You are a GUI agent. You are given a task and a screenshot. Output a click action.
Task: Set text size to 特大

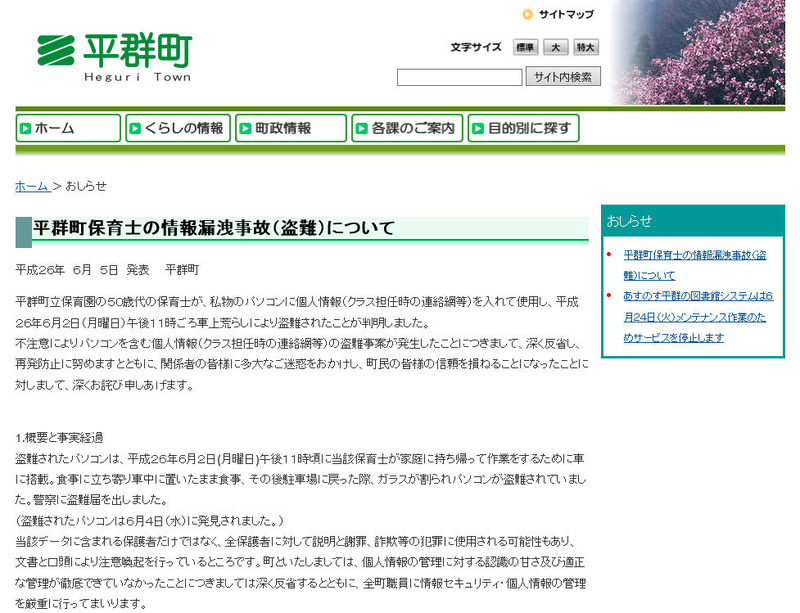(x=586, y=47)
